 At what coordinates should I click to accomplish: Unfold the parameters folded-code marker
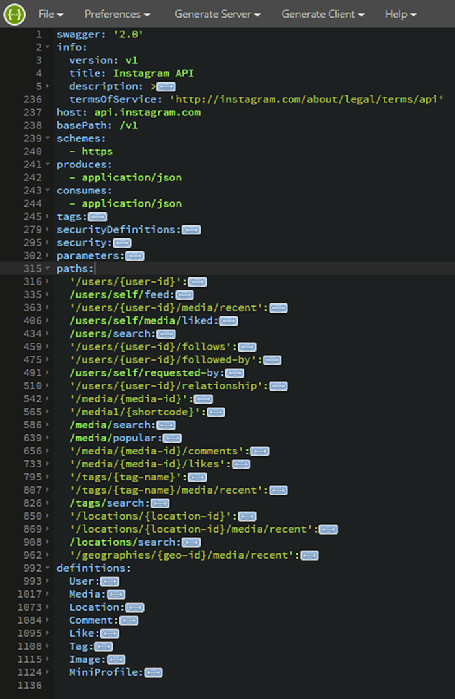point(135,256)
